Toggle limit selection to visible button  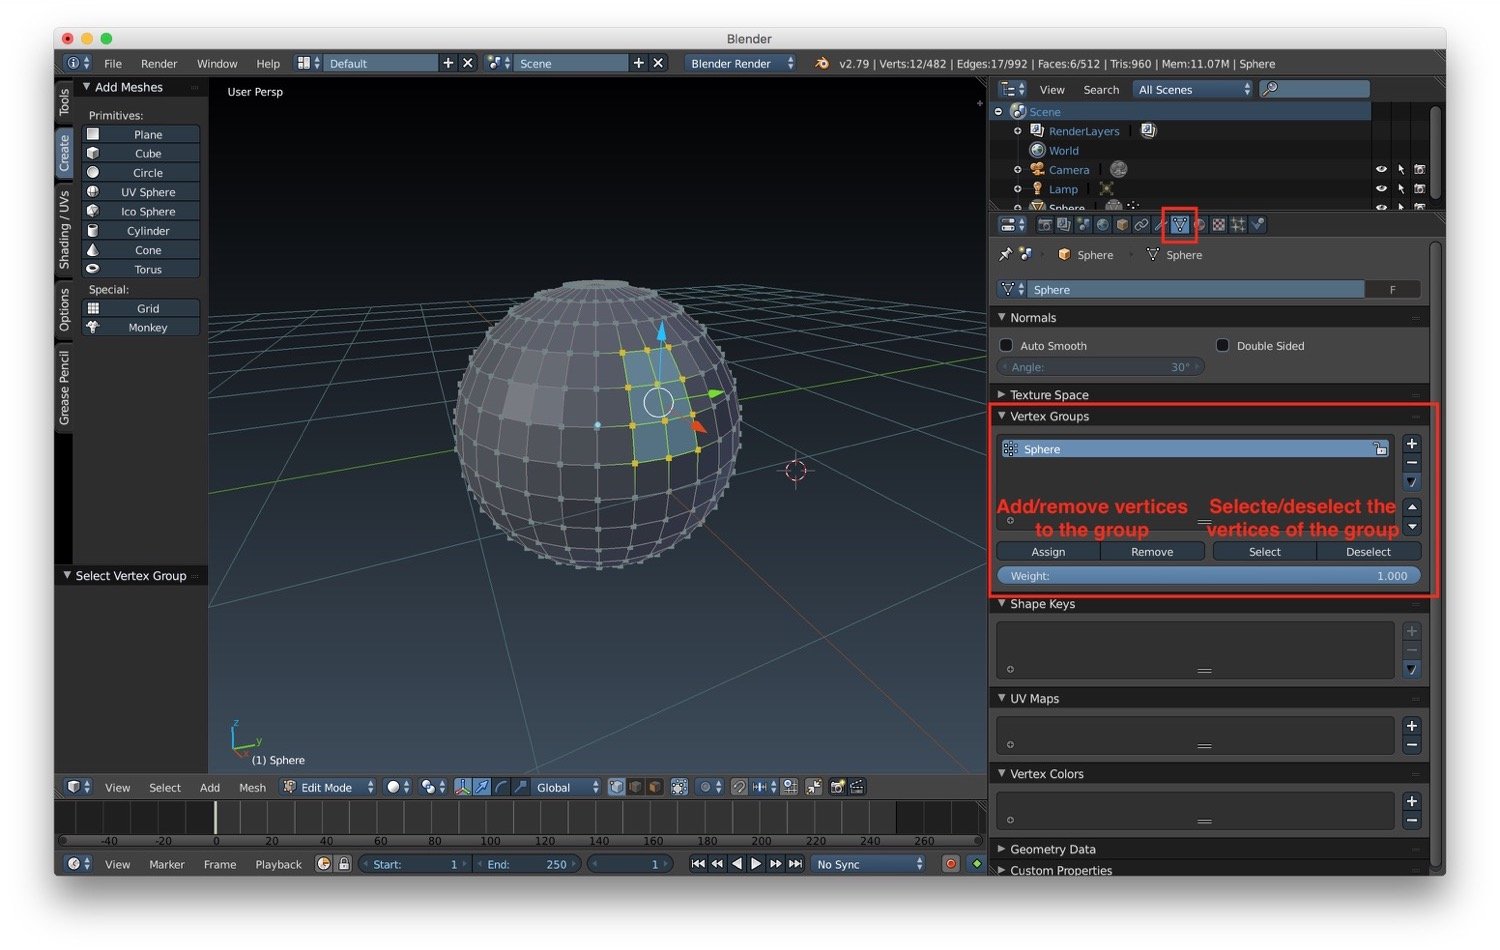tap(679, 787)
